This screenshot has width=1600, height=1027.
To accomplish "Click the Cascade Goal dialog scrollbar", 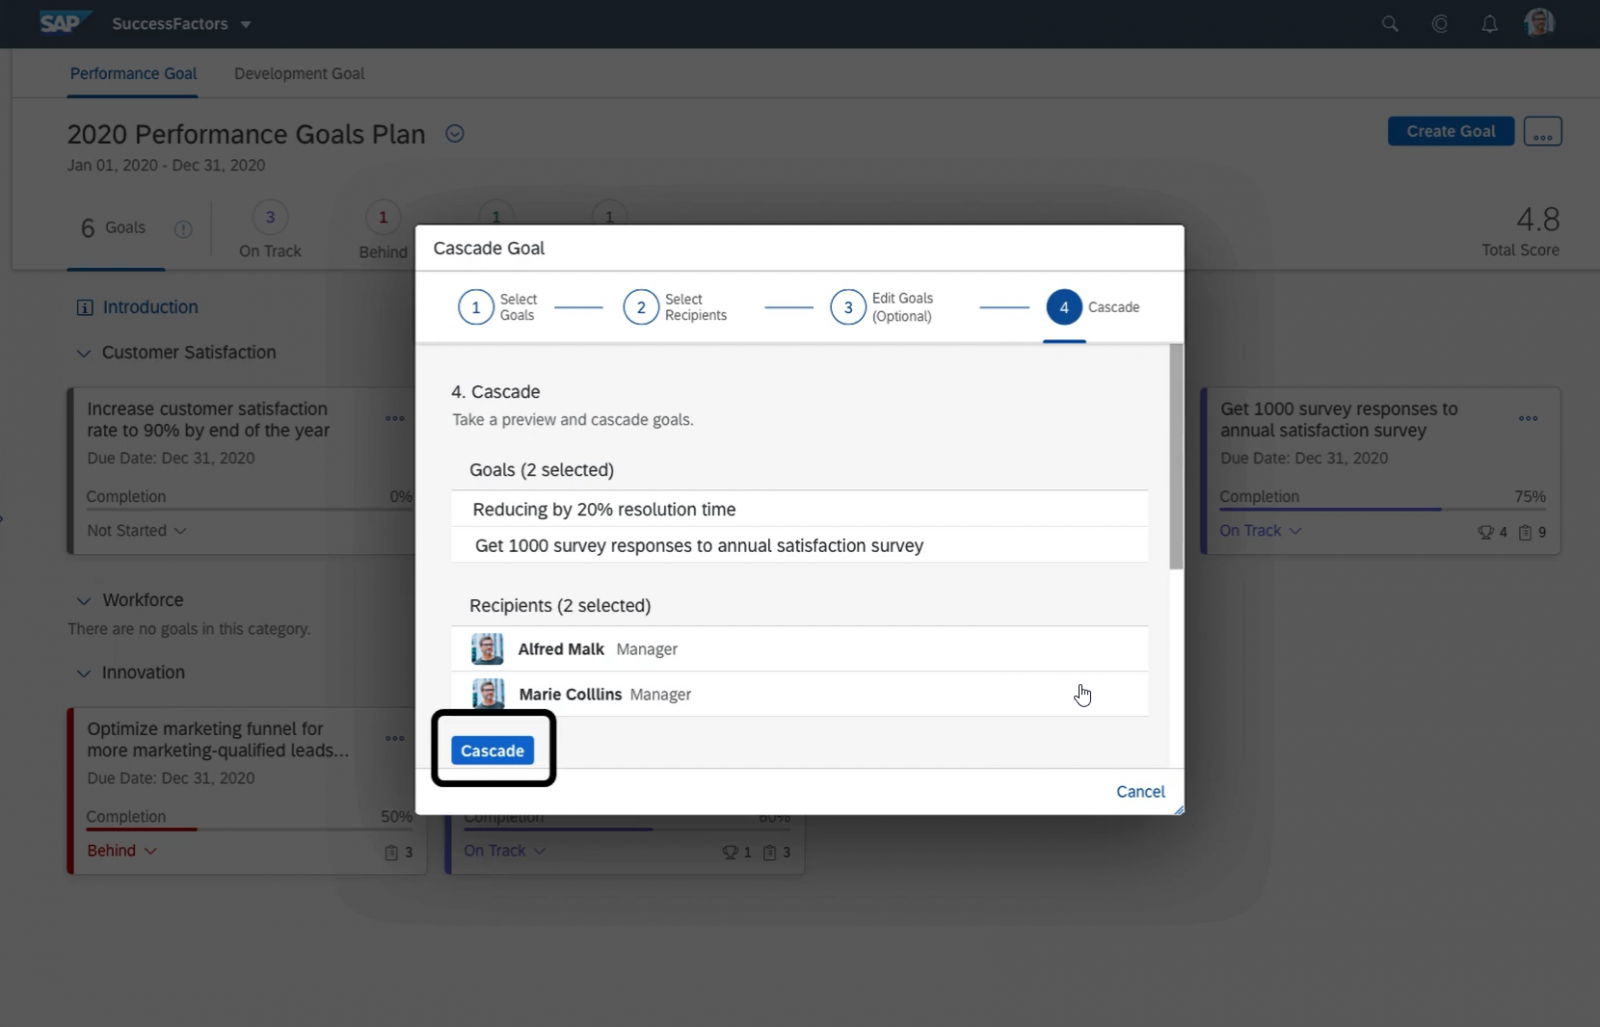I will coord(1176,457).
